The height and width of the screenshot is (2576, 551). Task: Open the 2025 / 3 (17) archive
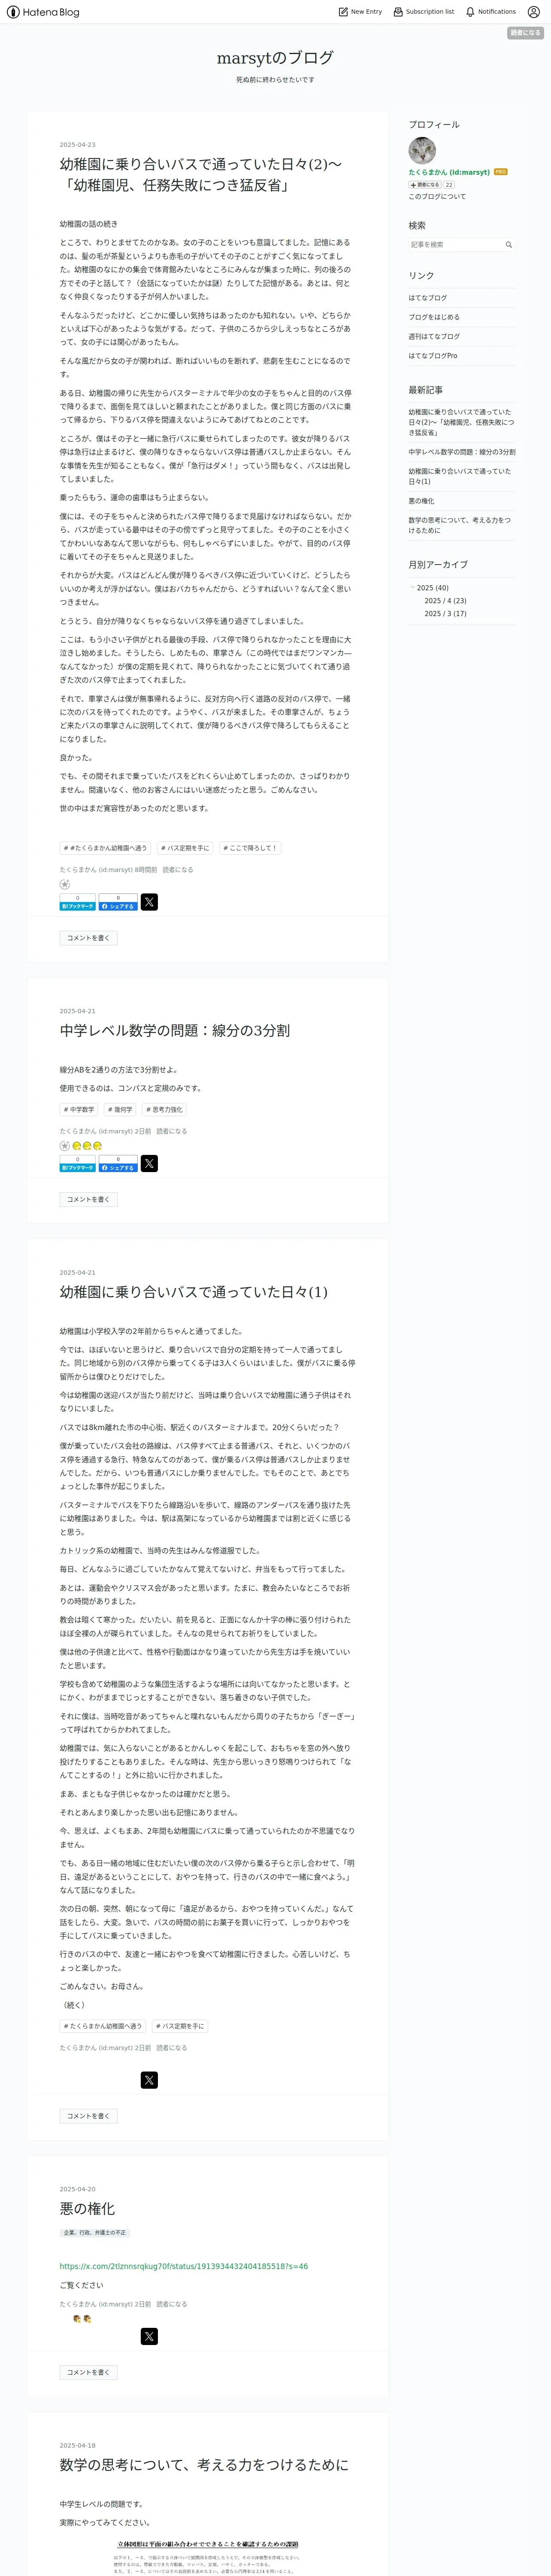click(445, 614)
